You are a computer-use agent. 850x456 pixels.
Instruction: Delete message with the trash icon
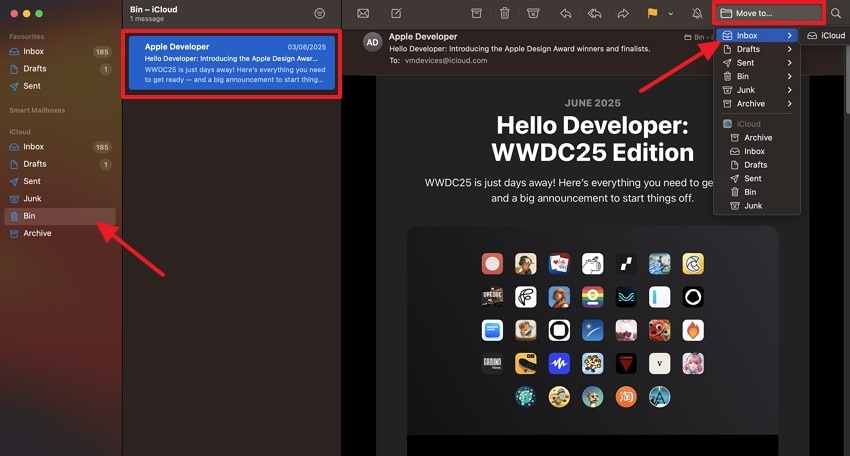pos(505,14)
